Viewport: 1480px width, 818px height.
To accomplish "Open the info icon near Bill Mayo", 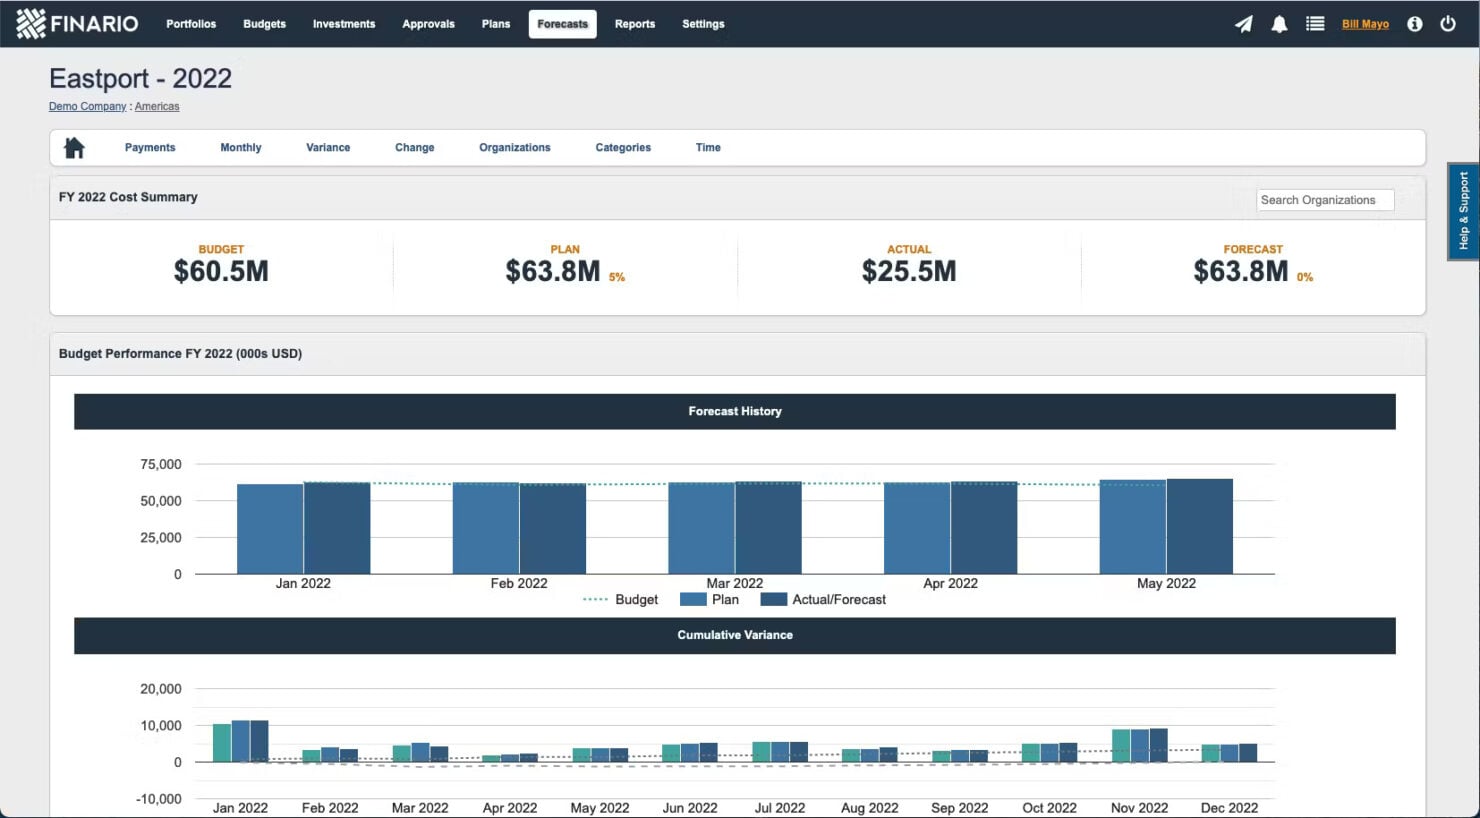I will pos(1414,23).
